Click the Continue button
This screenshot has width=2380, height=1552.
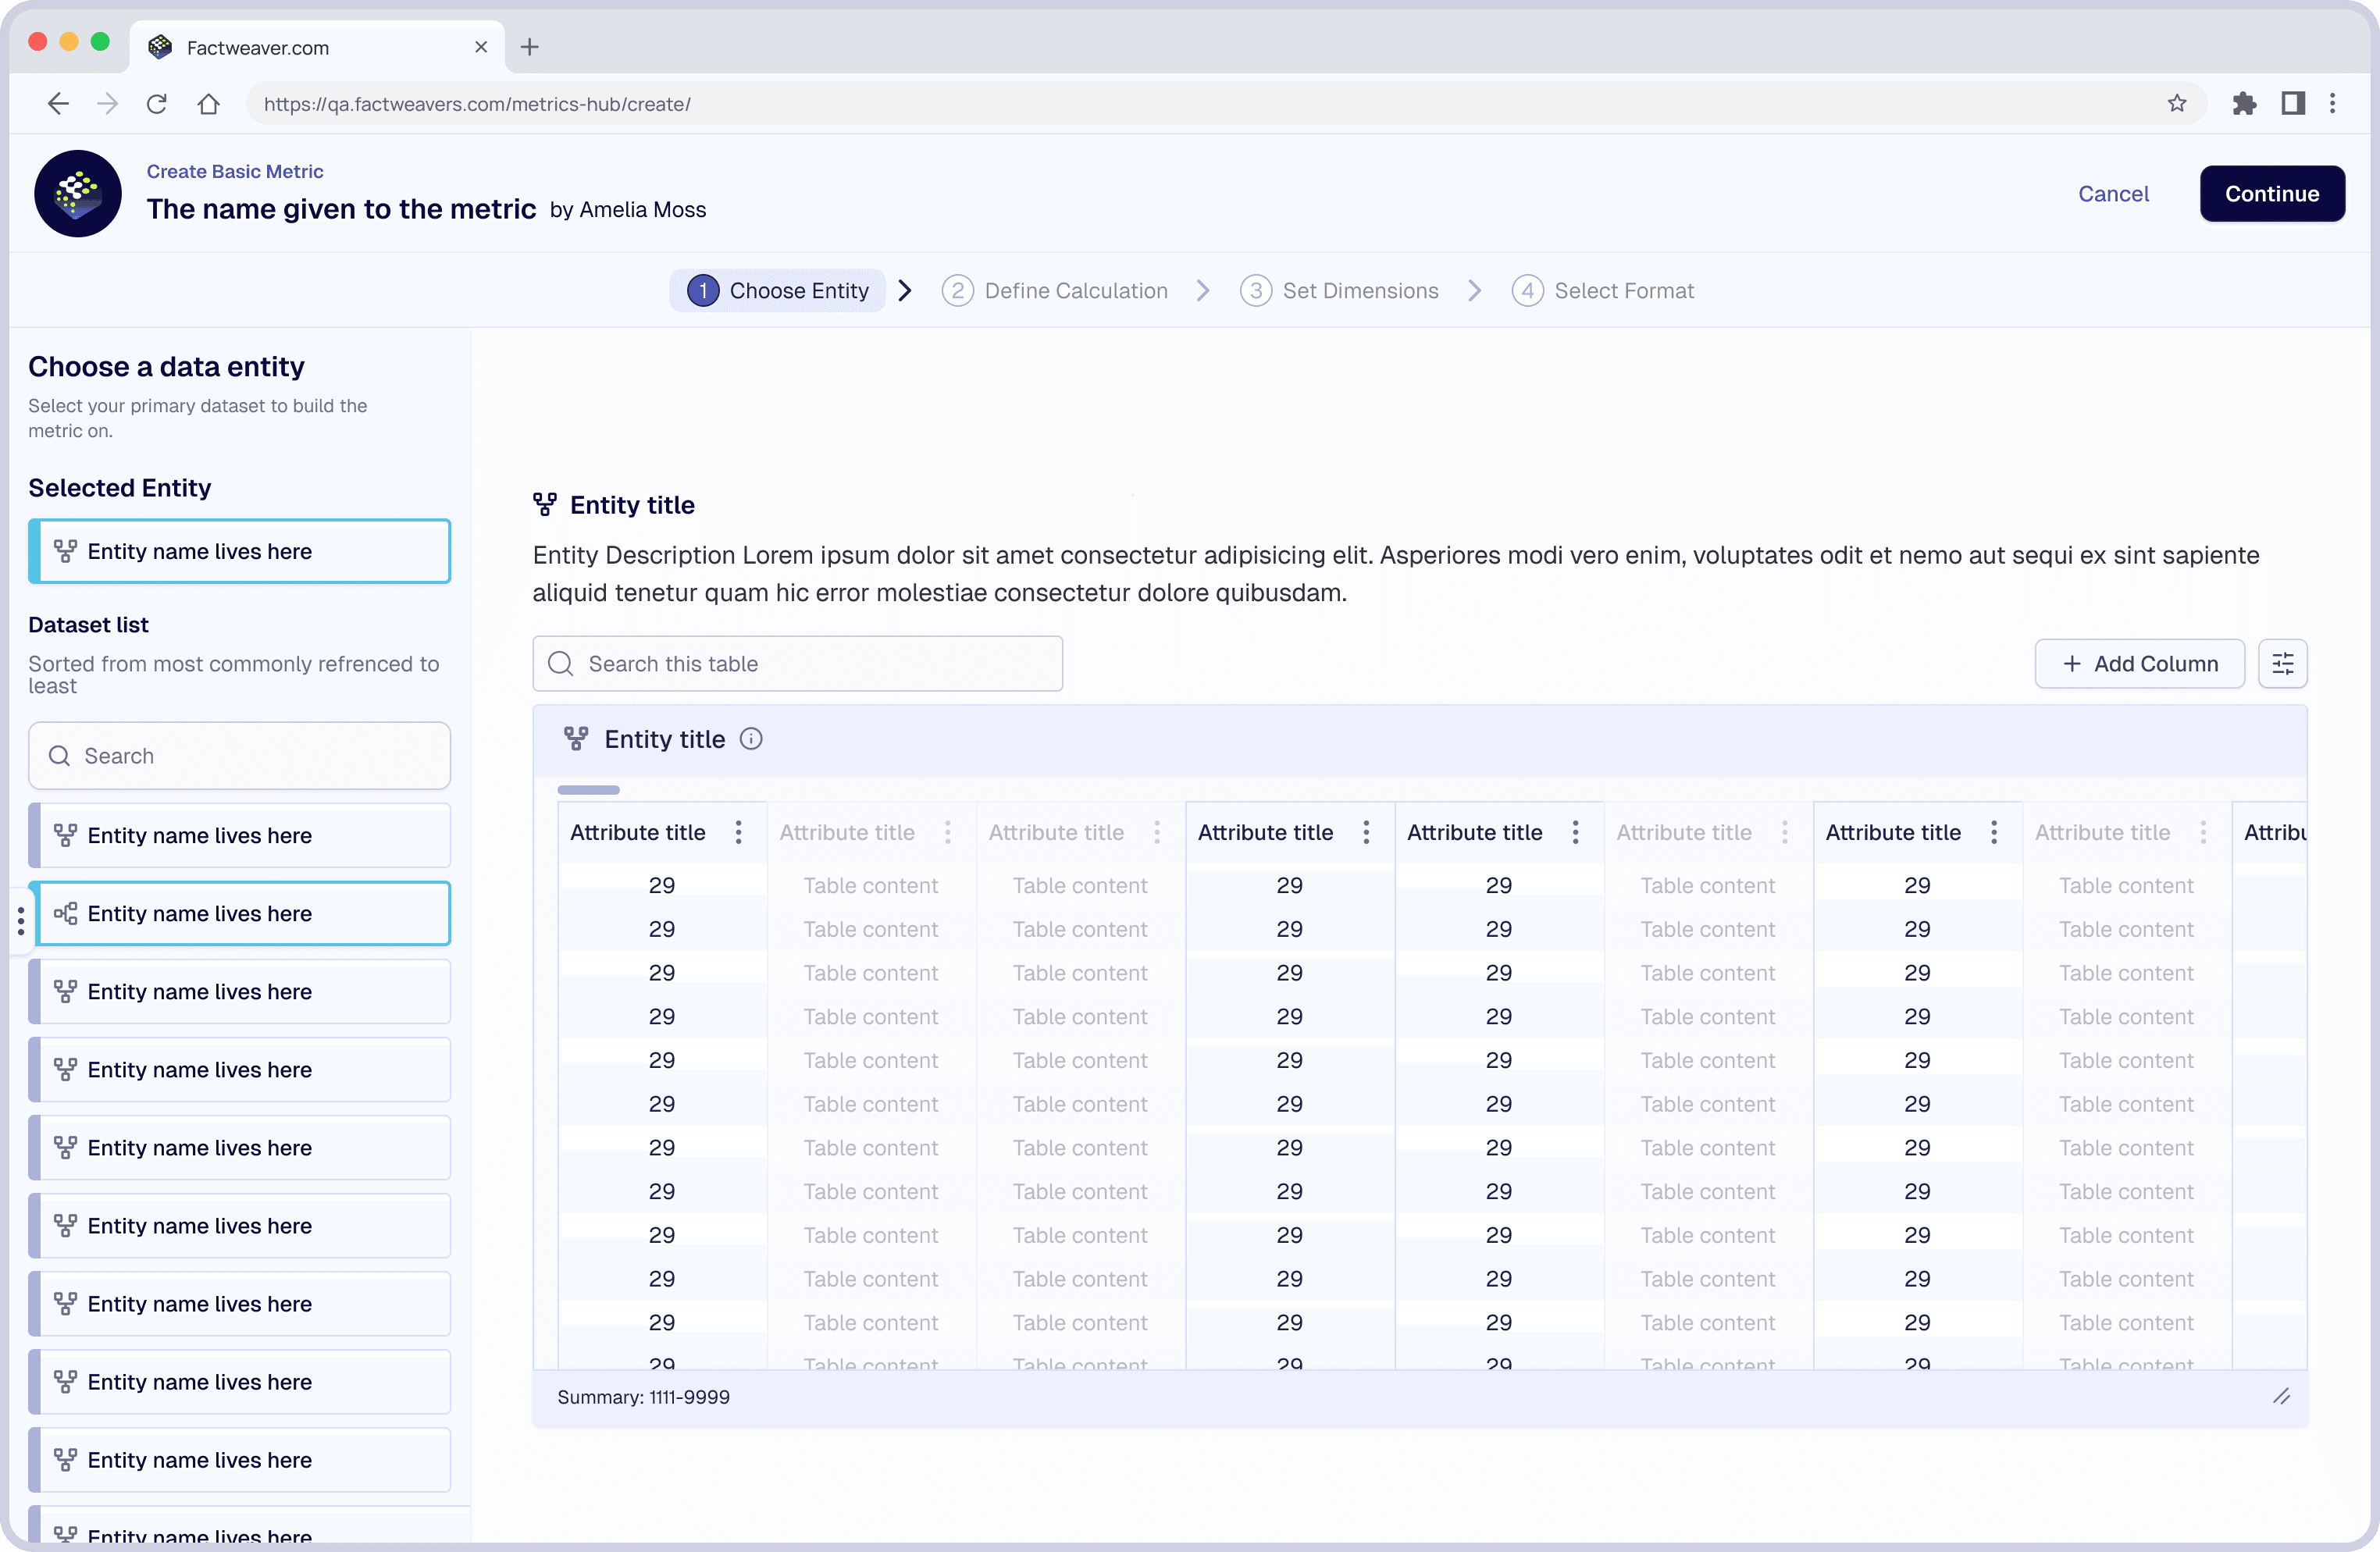pyautogui.click(x=2272, y=194)
